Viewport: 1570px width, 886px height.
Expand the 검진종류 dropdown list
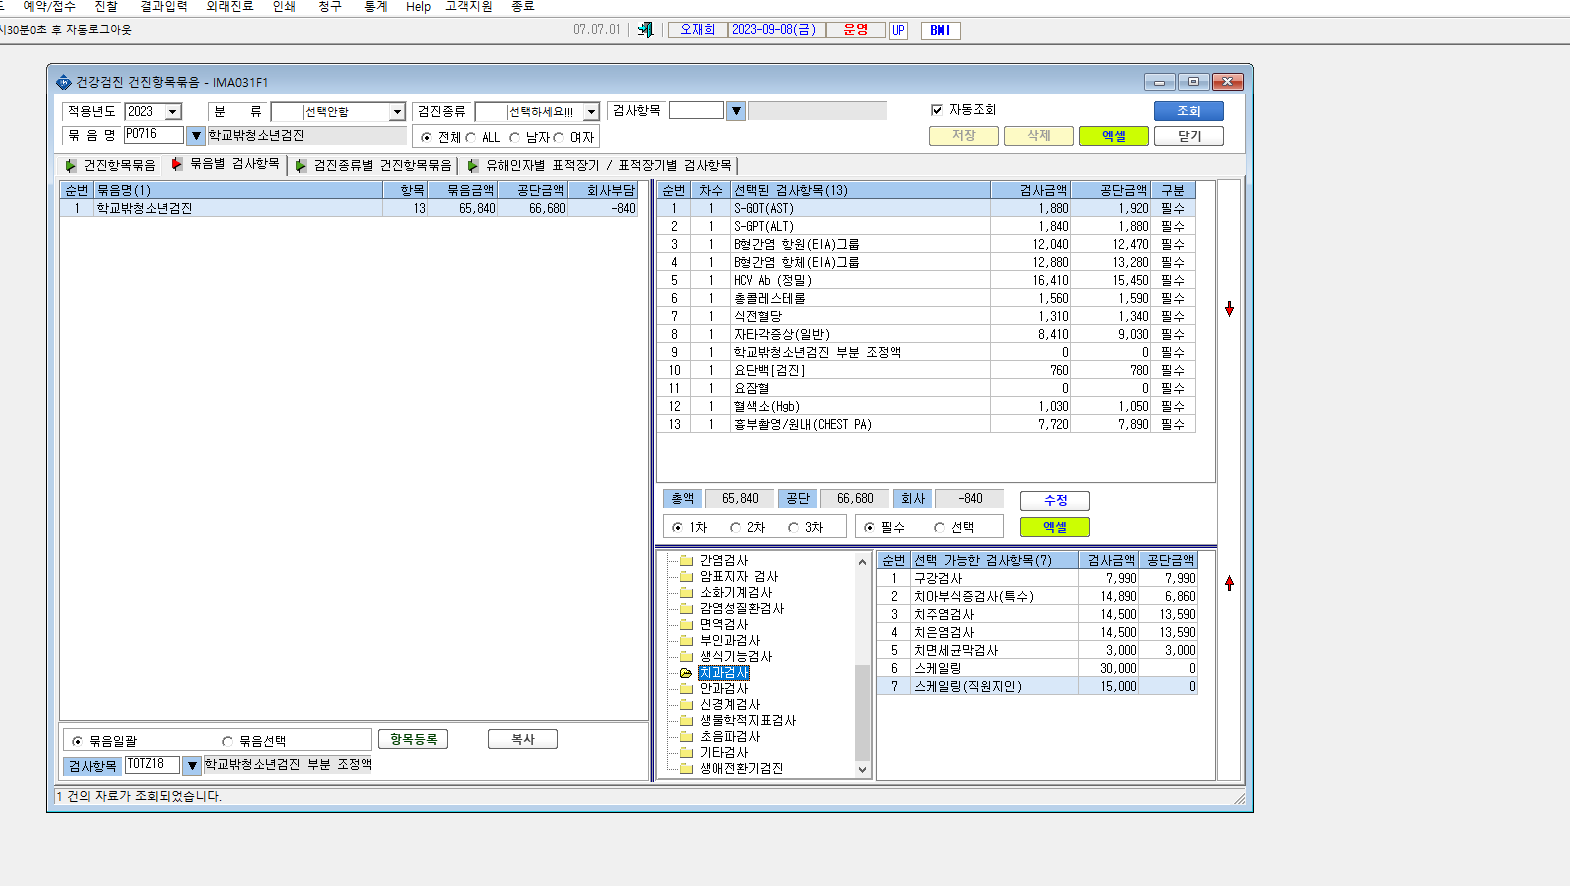tap(592, 112)
